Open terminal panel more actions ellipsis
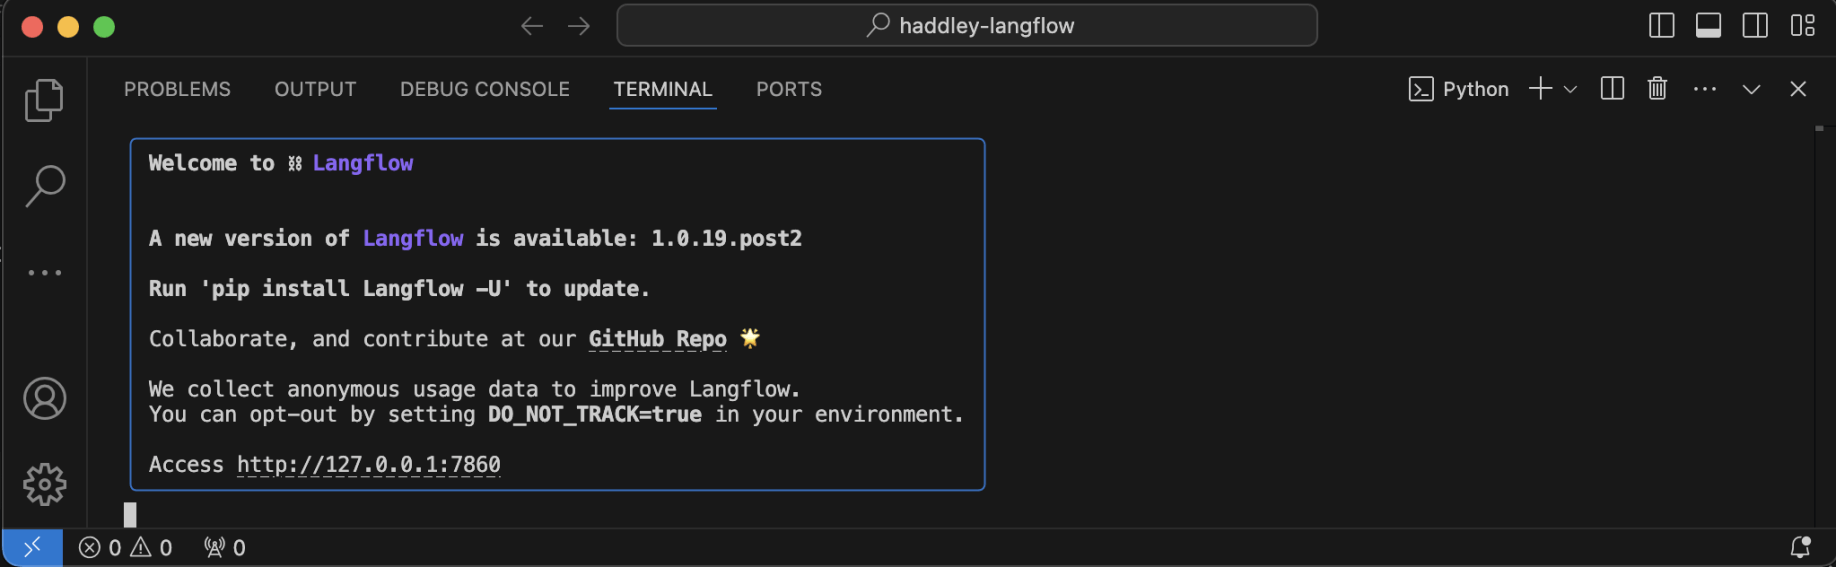 1705,89
